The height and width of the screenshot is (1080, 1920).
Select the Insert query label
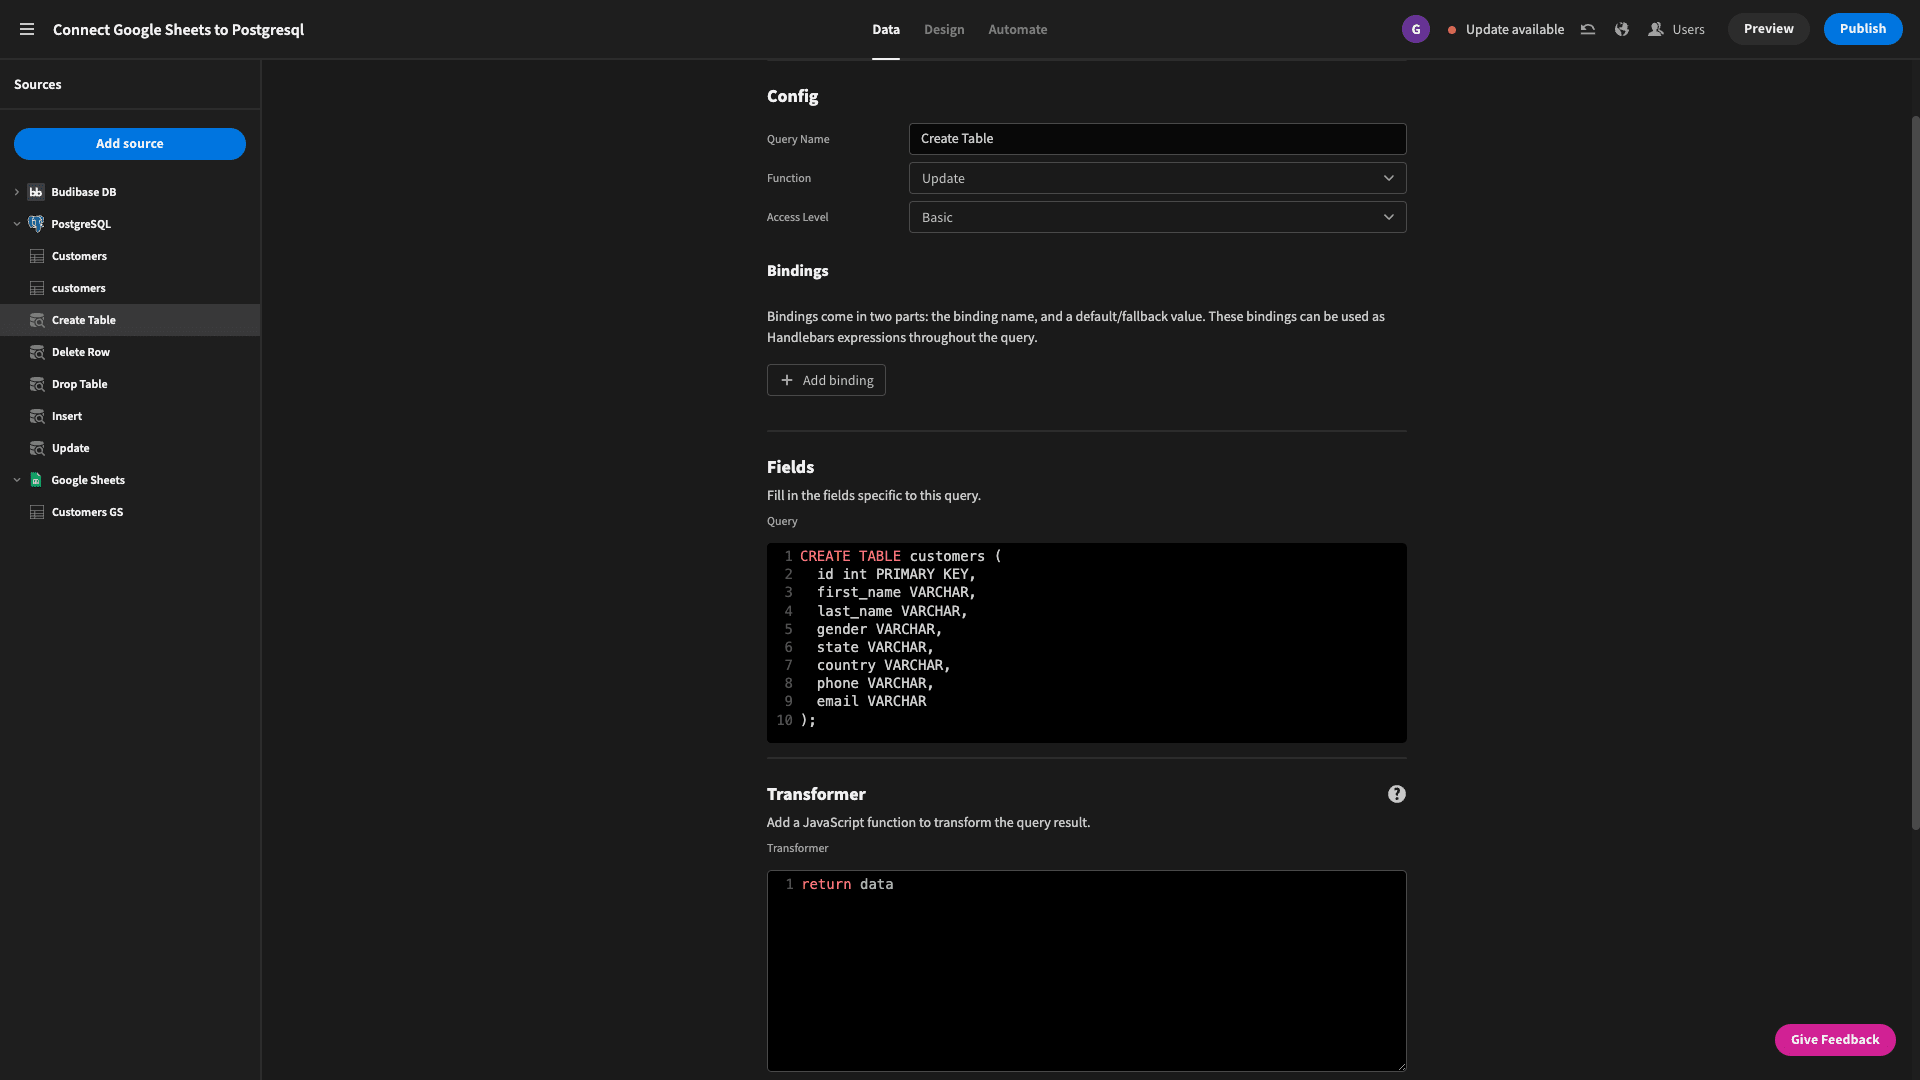(67, 416)
